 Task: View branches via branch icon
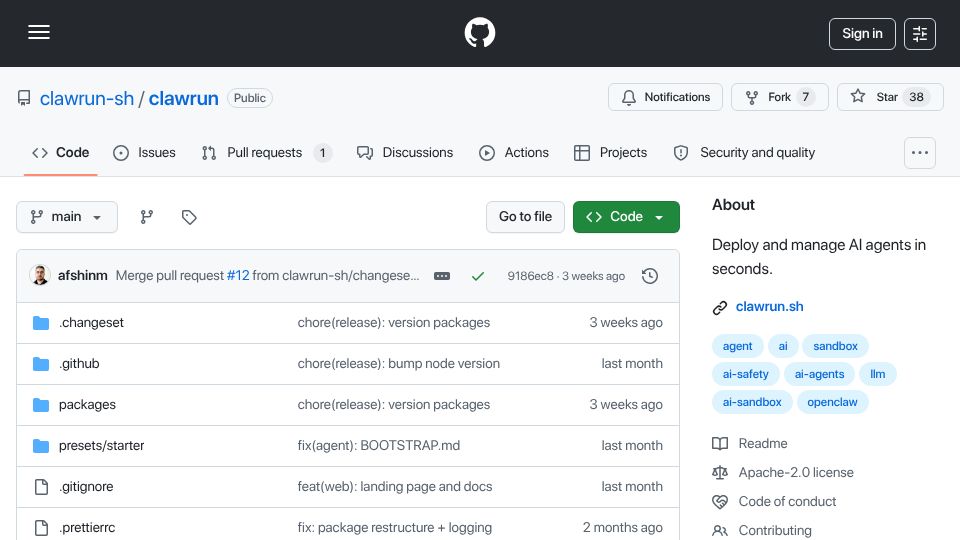pos(146,217)
